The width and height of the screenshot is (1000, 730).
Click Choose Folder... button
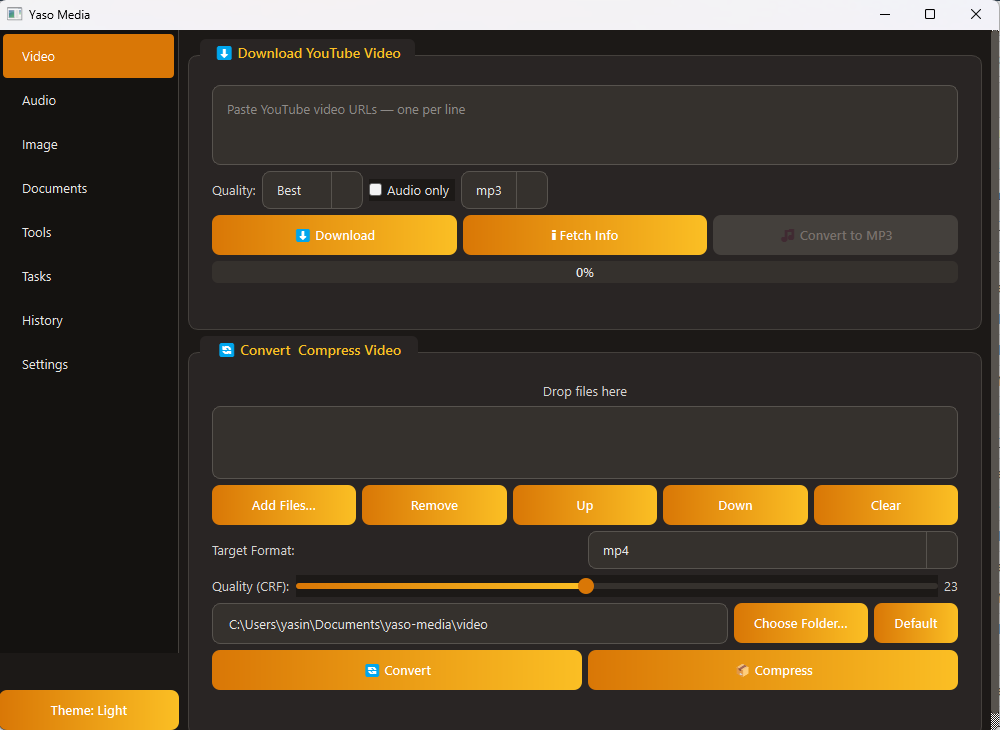click(801, 623)
